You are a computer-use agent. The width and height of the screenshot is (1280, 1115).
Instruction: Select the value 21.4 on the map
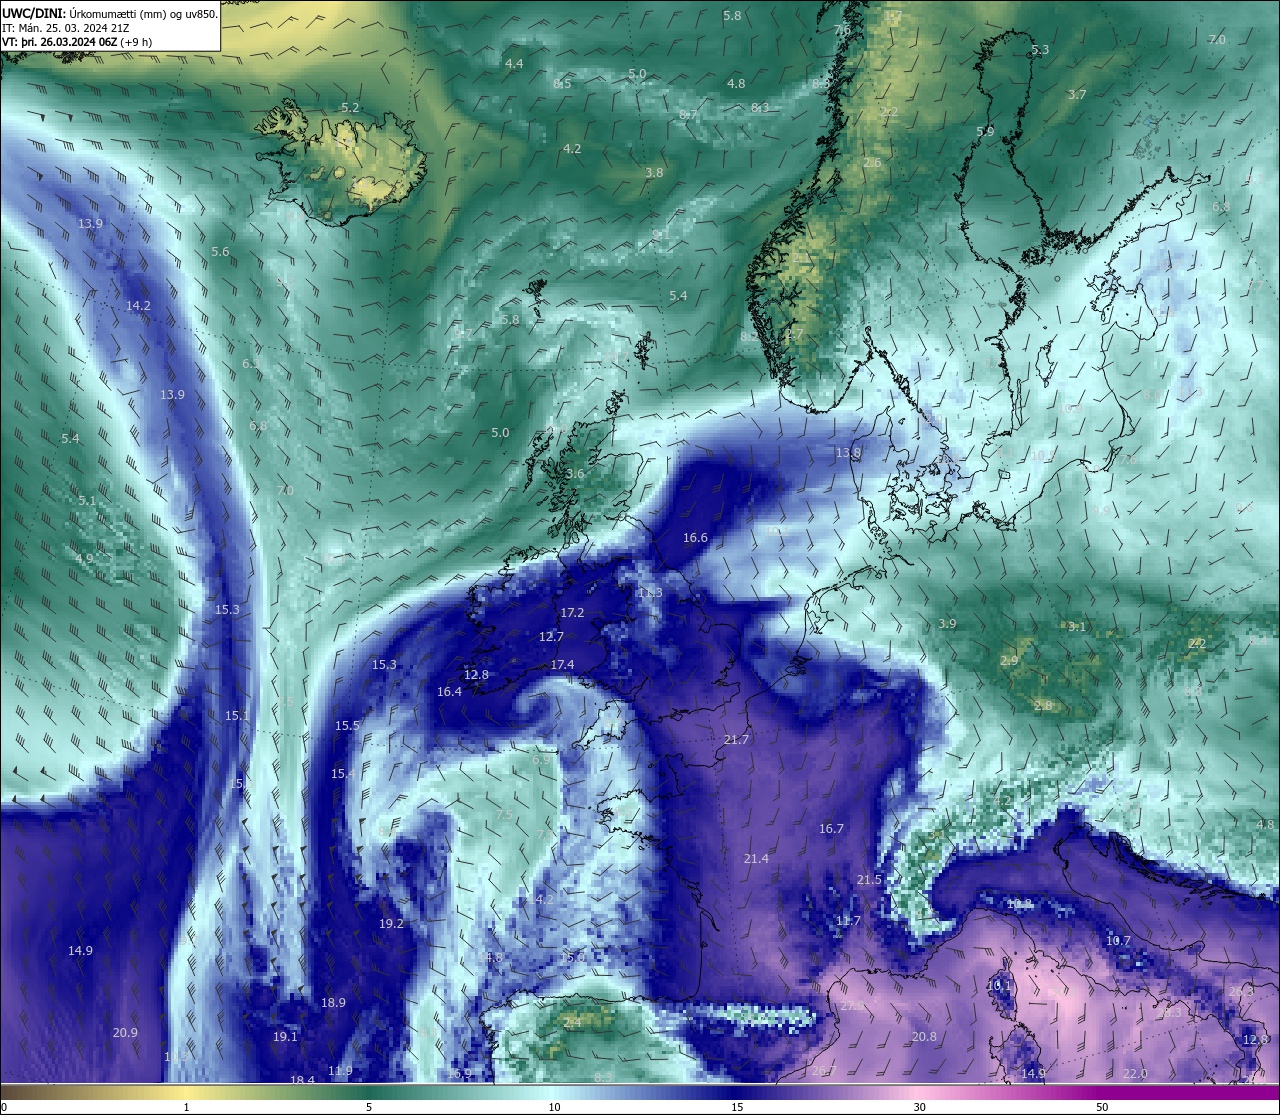point(756,858)
